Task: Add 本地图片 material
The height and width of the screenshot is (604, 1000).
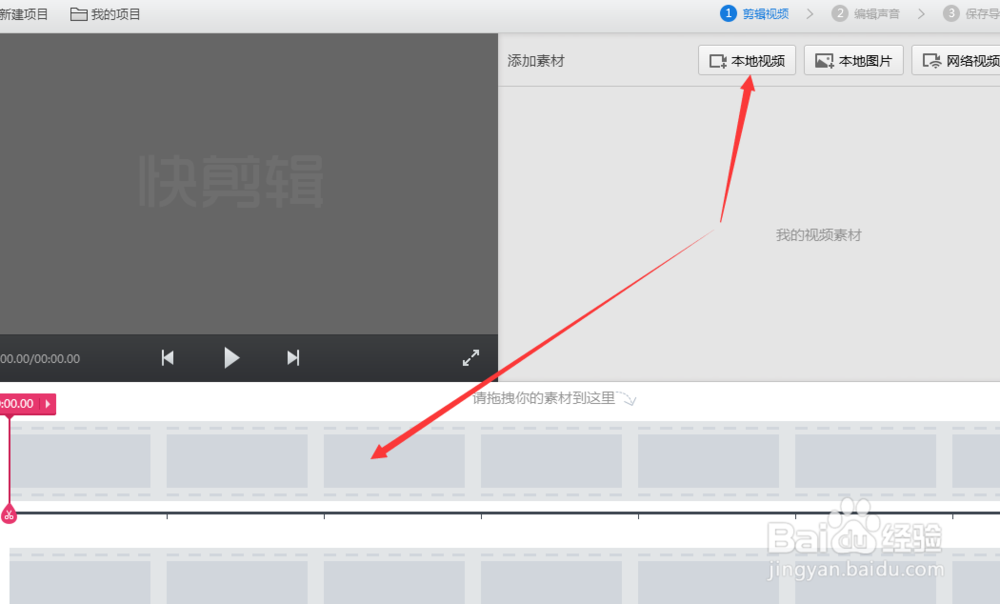Action: (853, 61)
